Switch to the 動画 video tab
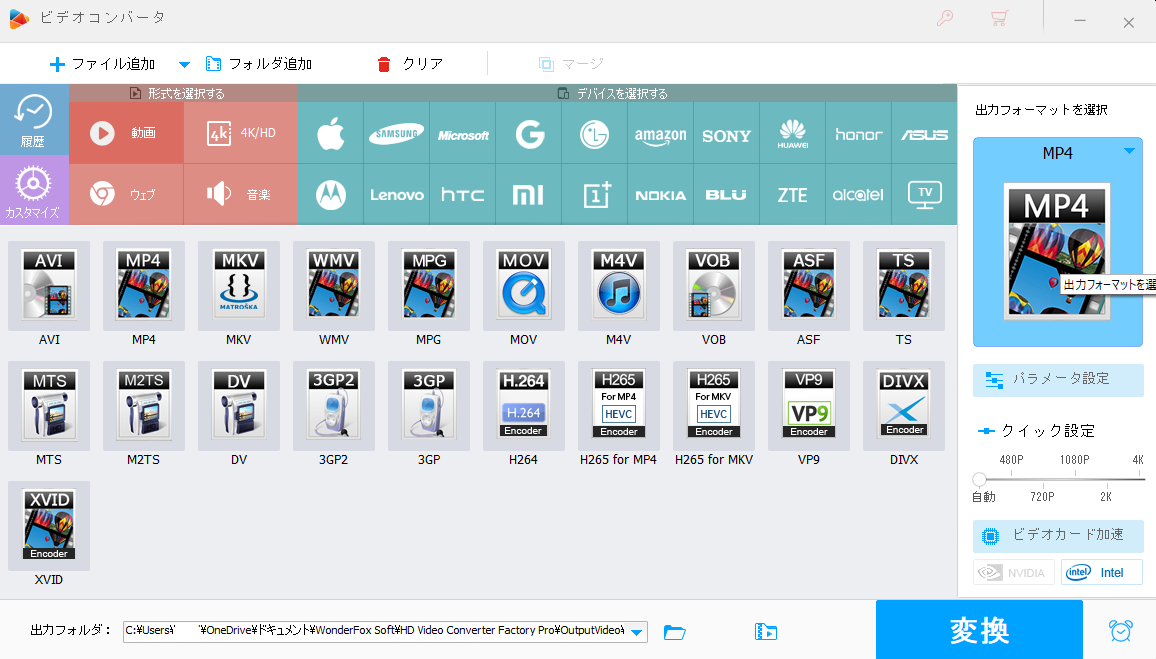Image resolution: width=1156 pixels, height=659 pixels. point(126,133)
